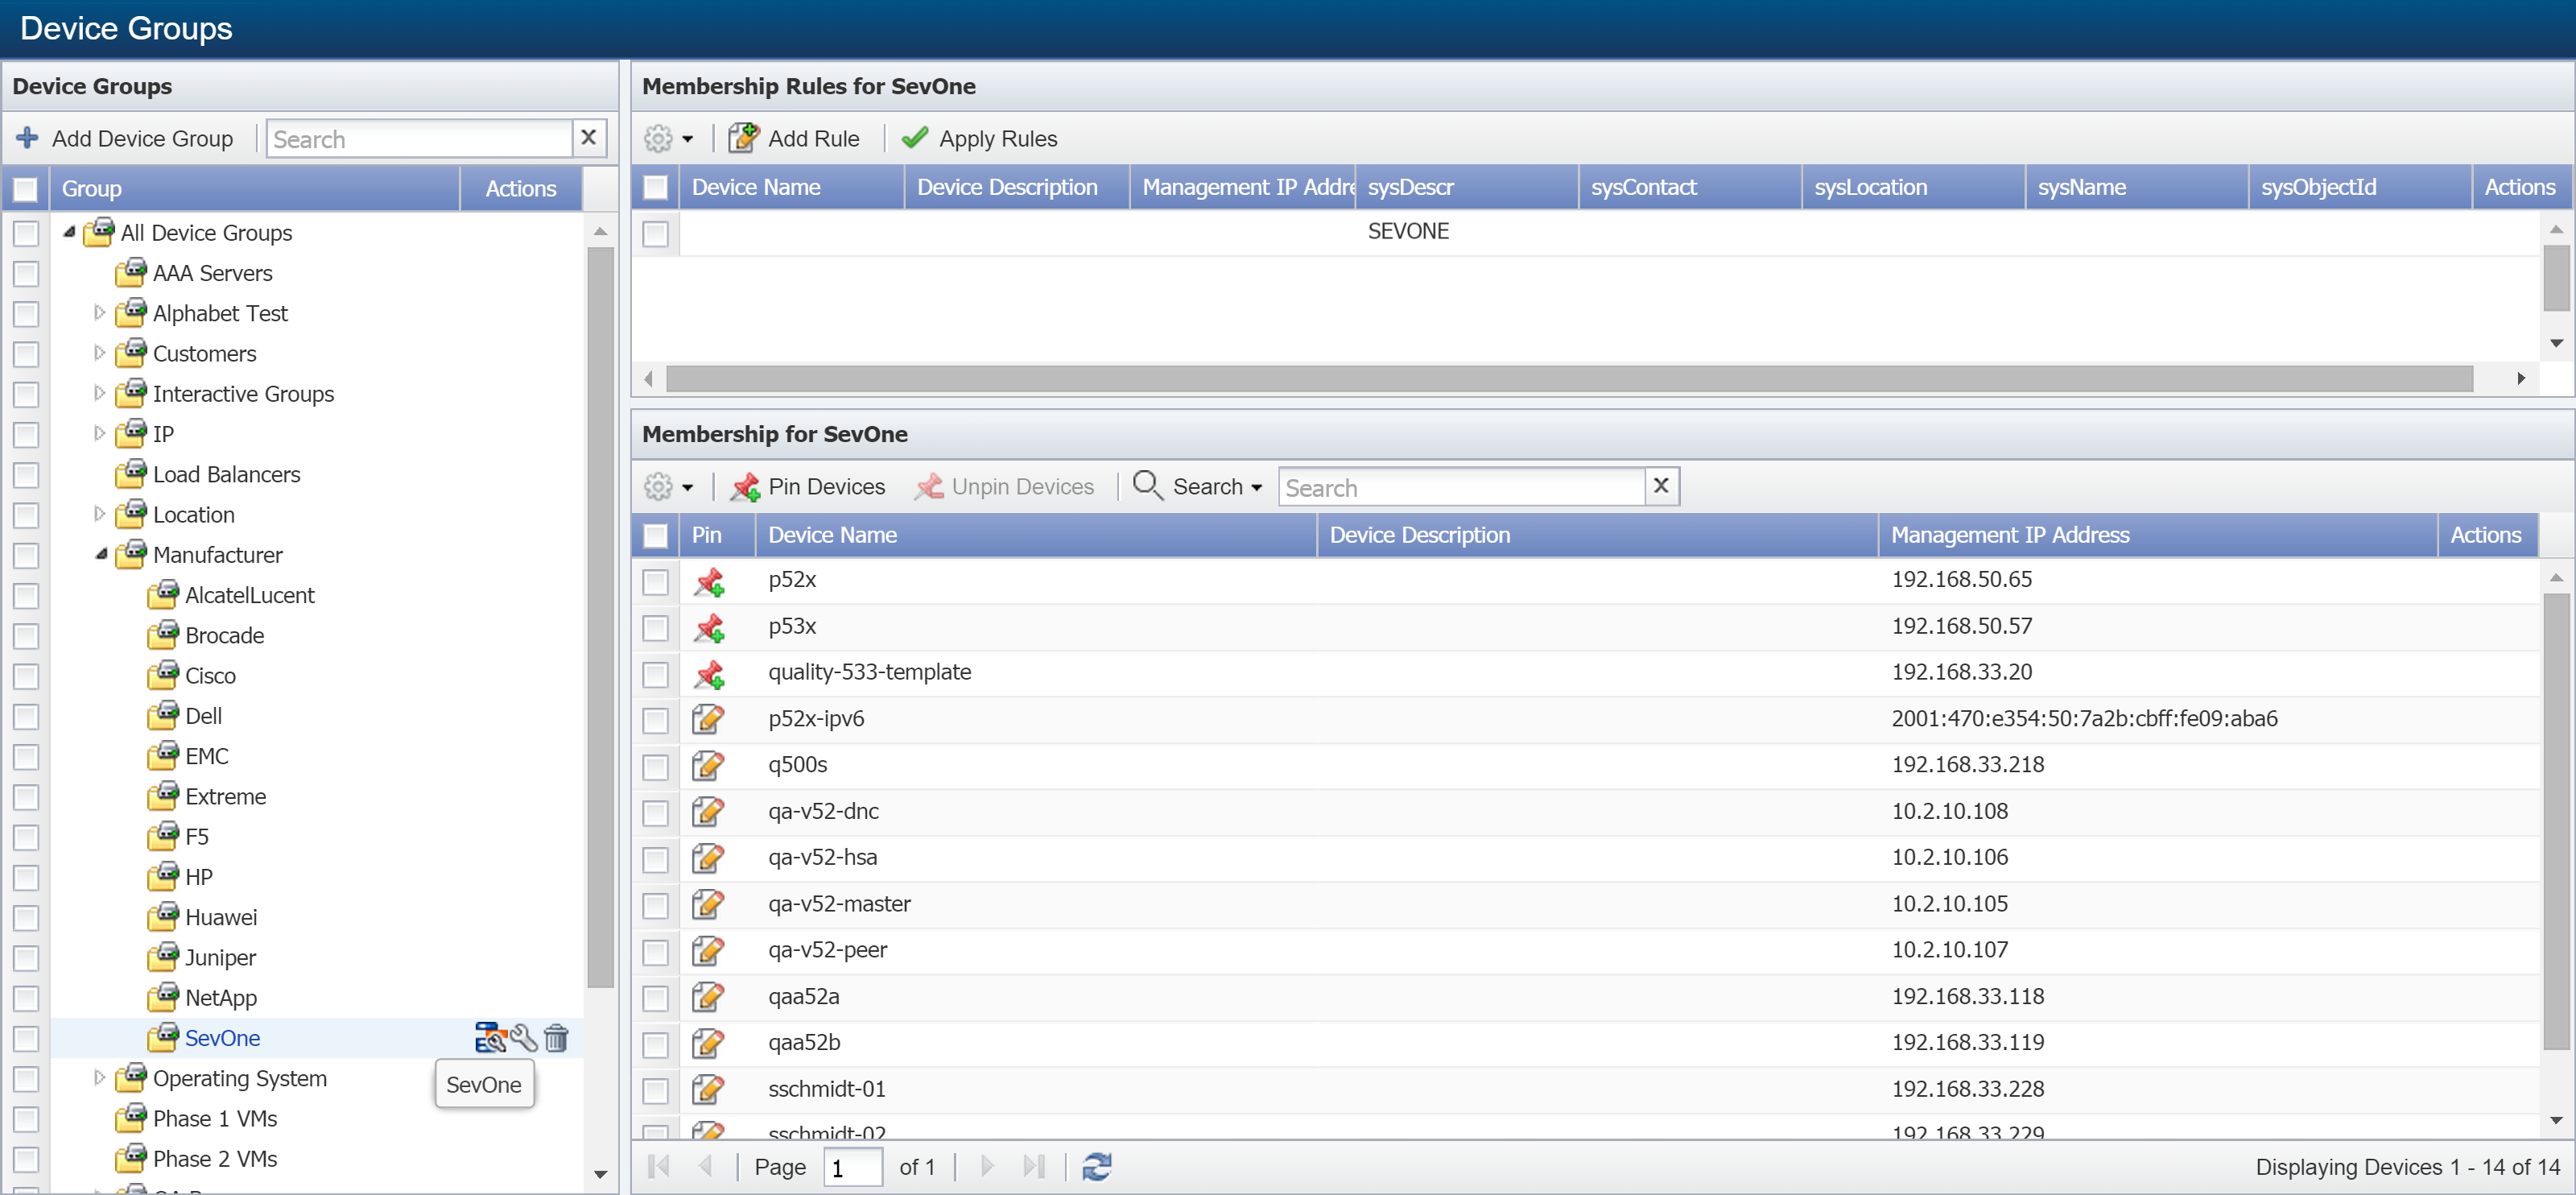This screenshot has width=2576, height=1195.
Task: Expand the IP group
Action: pos(99,433)
